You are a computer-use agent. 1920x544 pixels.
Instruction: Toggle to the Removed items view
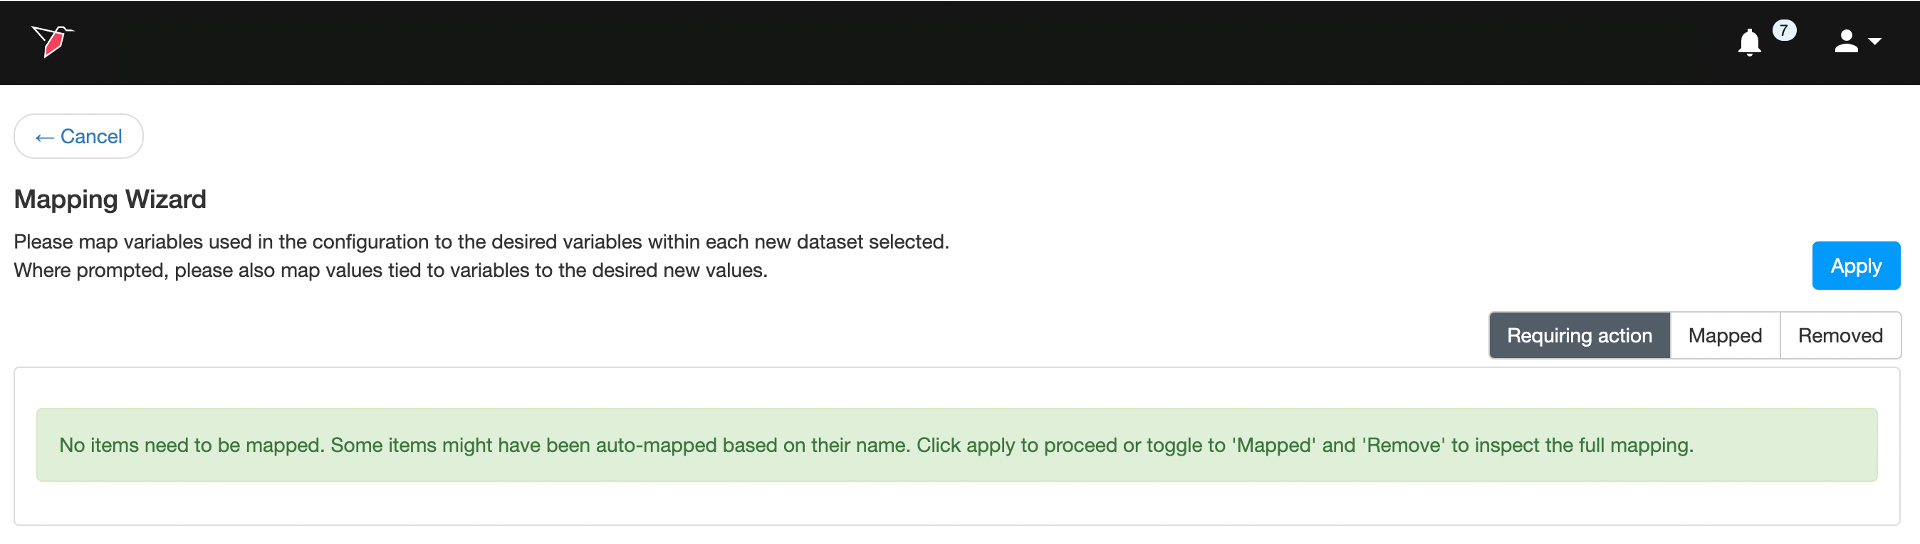tap(1840, 336)
